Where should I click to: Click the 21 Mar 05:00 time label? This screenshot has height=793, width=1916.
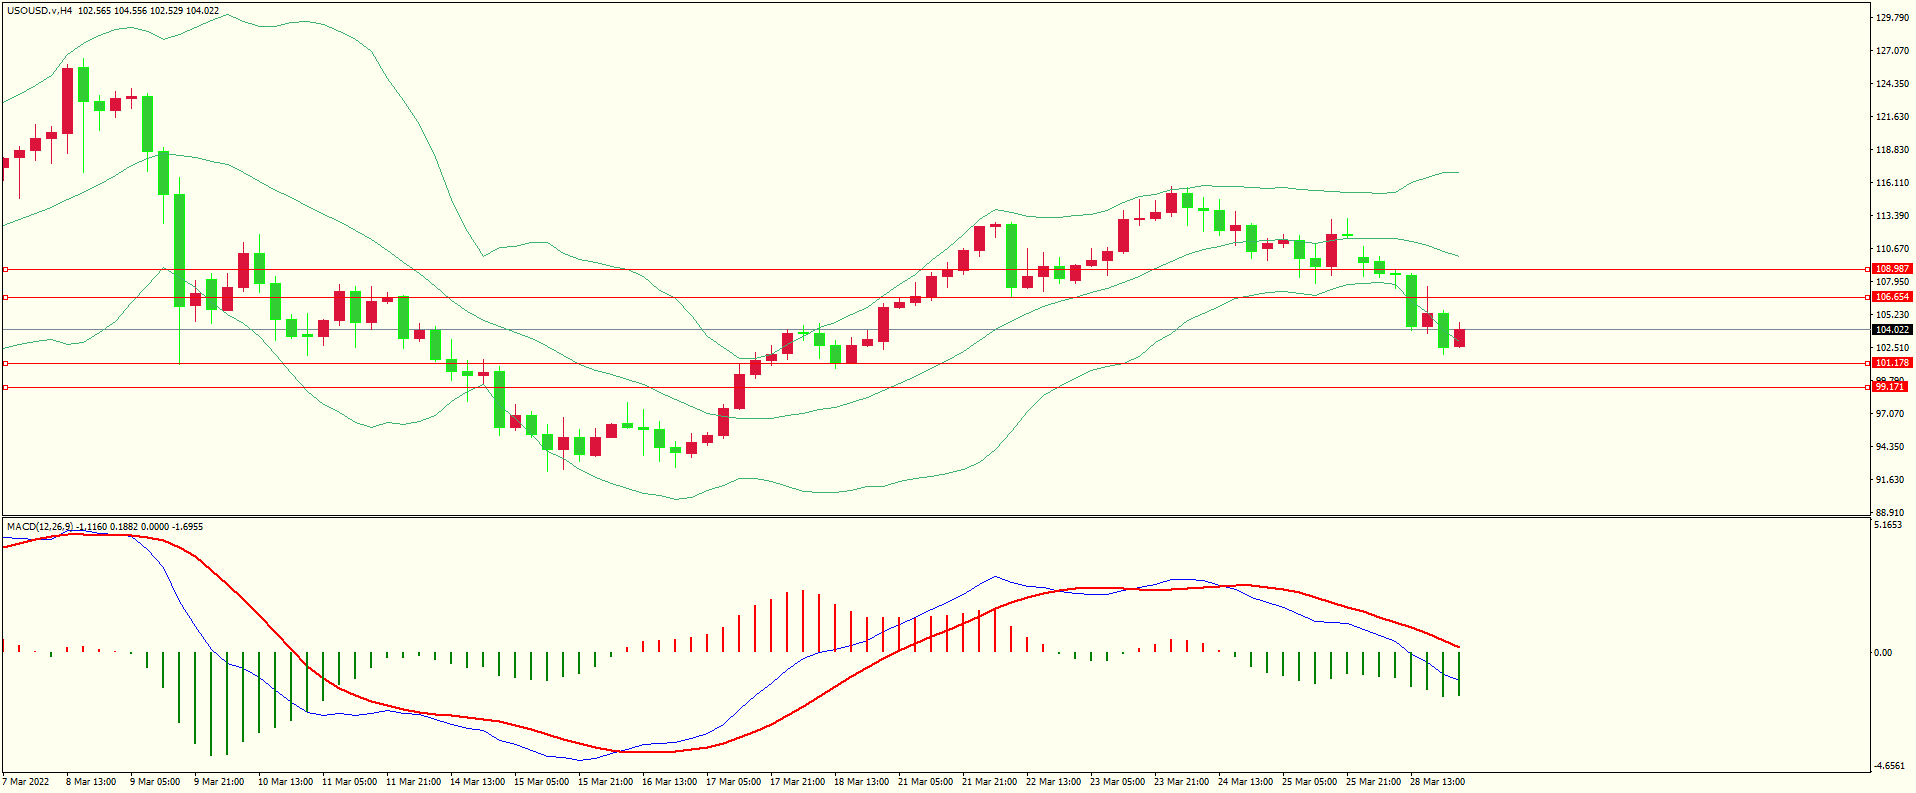pos(925,782)
